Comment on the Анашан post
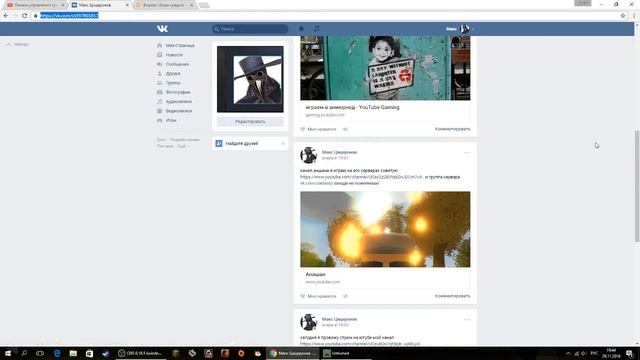This screenshot has height=360, width=640. (452, 296)
